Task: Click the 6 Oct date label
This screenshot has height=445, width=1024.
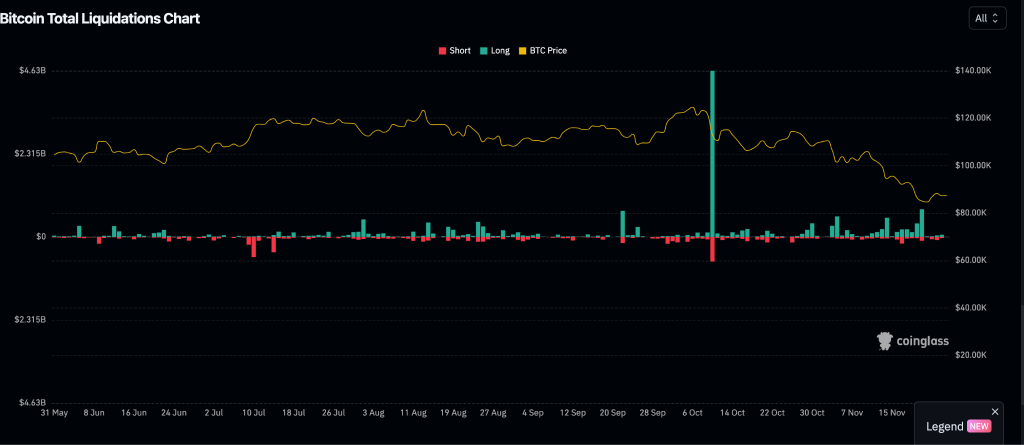Action: [x=691, y=412]
